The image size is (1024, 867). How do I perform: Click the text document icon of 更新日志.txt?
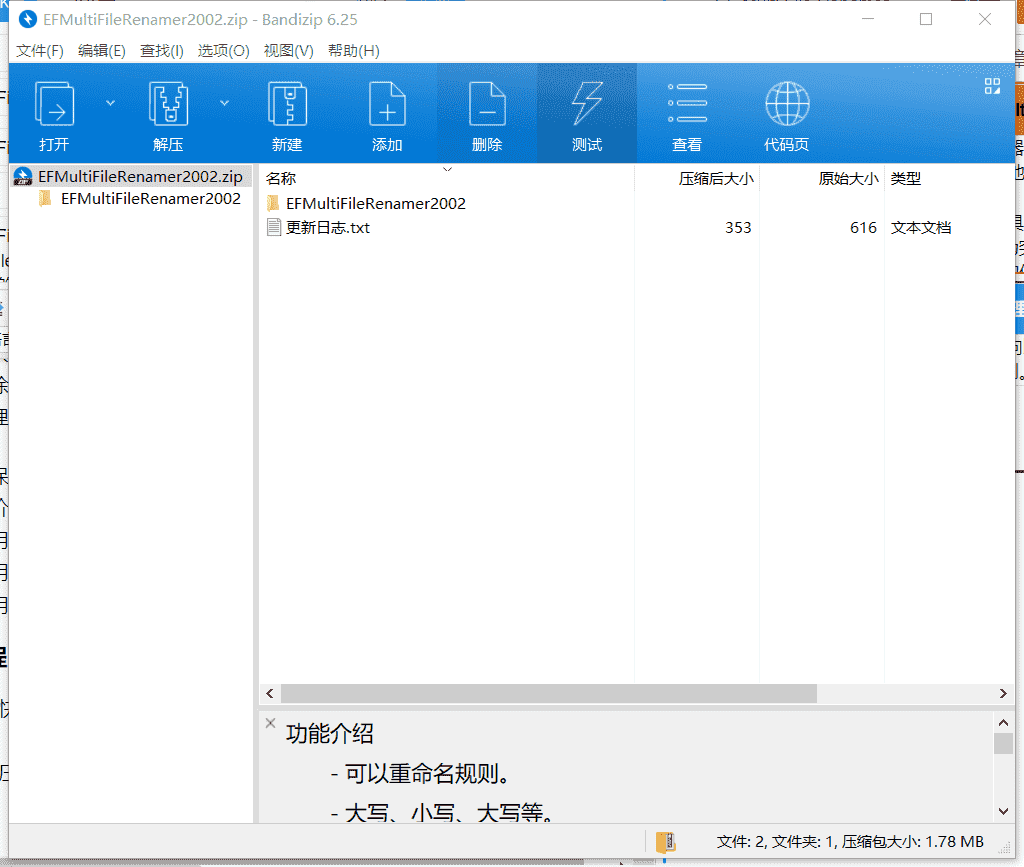click(274, 228)
